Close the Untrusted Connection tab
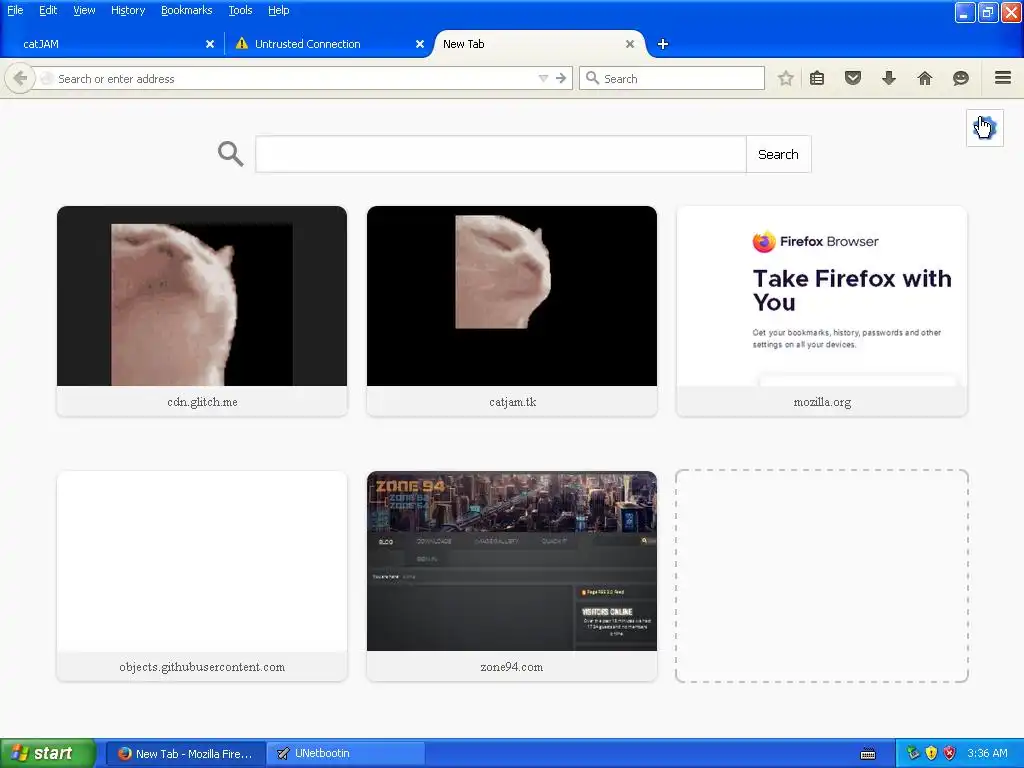This screenshot has width=1024, height=768. 420,44
